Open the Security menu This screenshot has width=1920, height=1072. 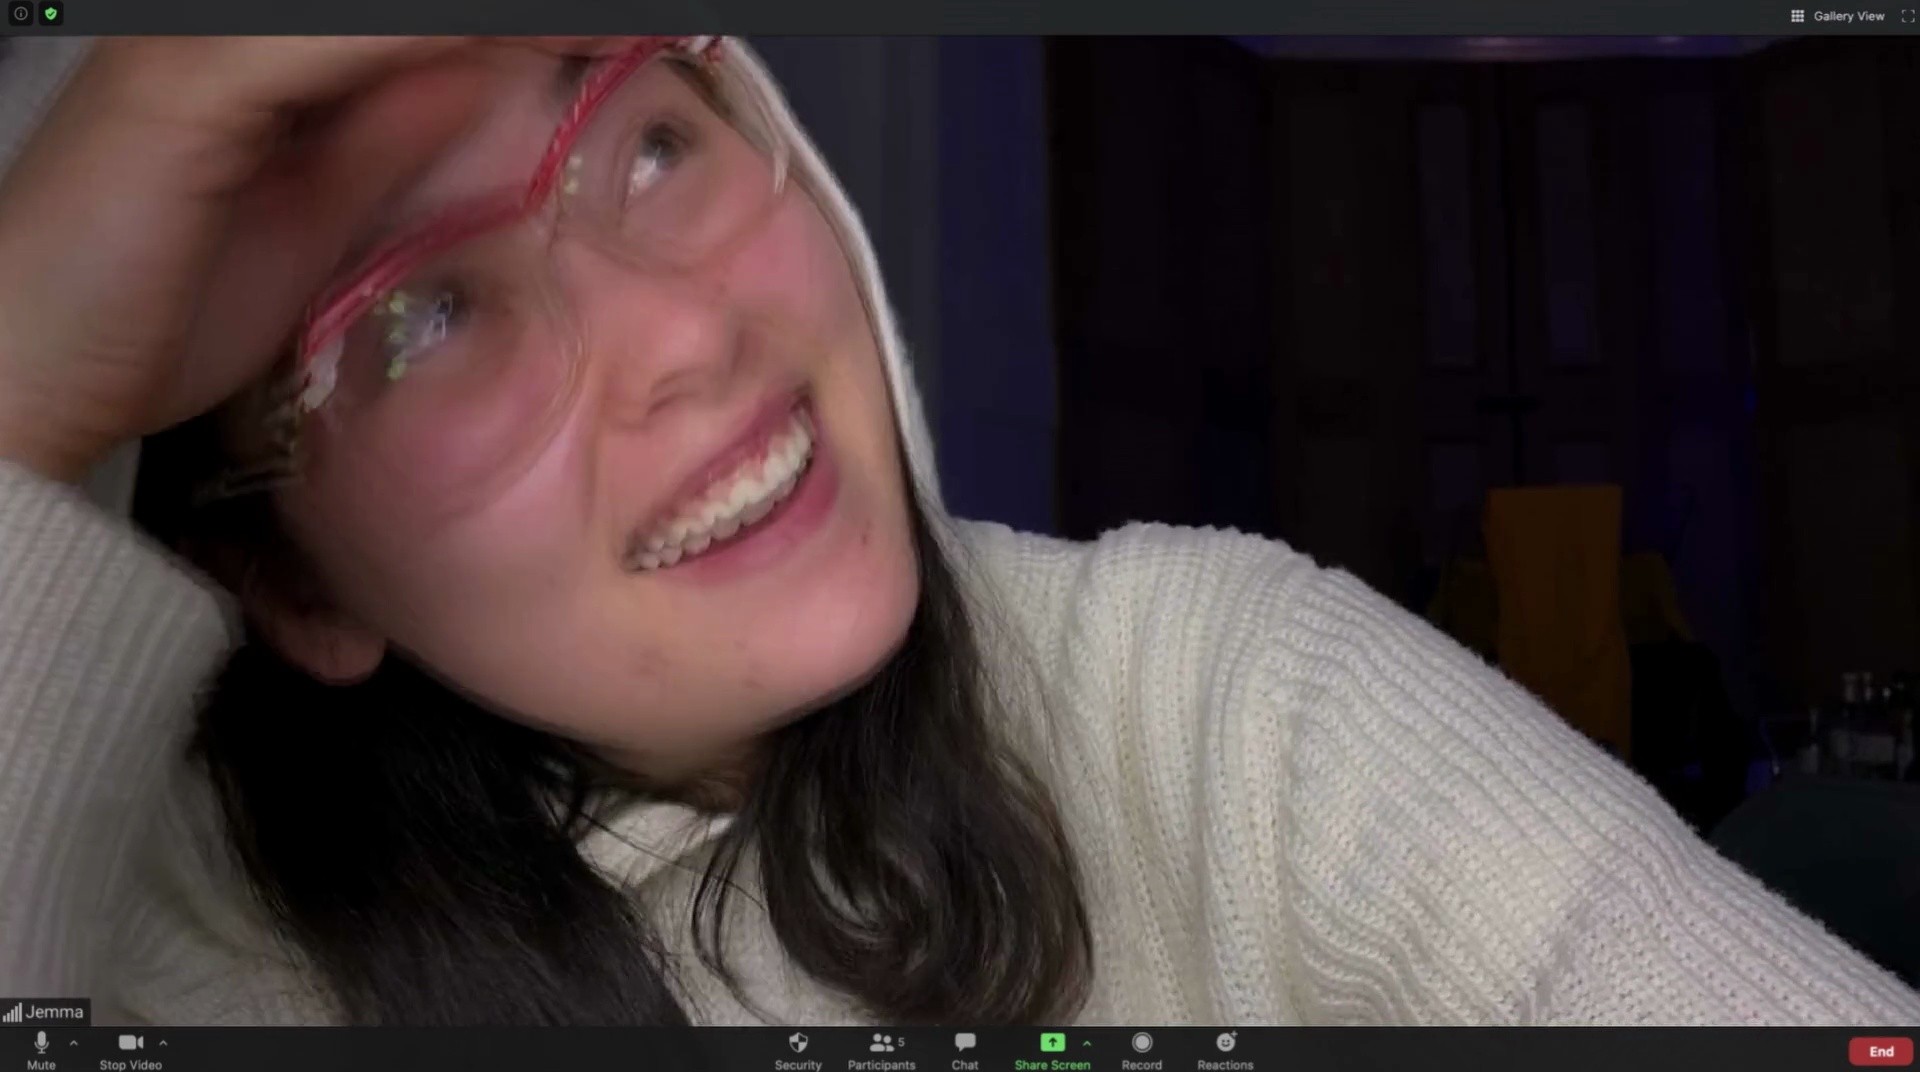tap(798, 1050)
